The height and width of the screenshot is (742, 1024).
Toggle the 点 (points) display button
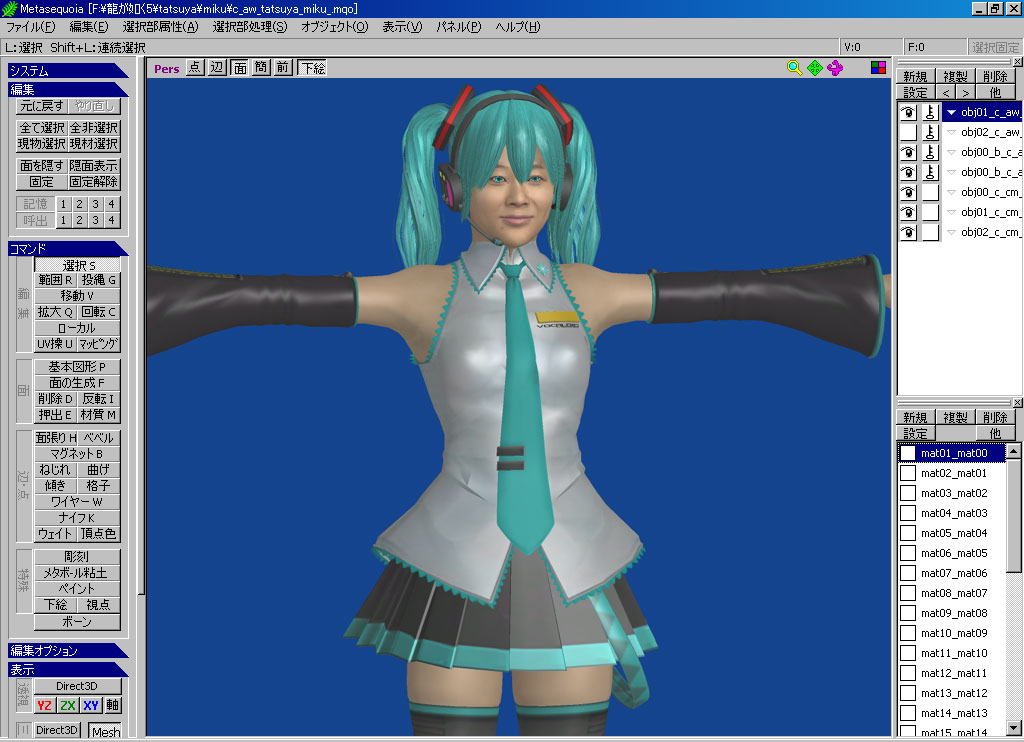[195, 67]
